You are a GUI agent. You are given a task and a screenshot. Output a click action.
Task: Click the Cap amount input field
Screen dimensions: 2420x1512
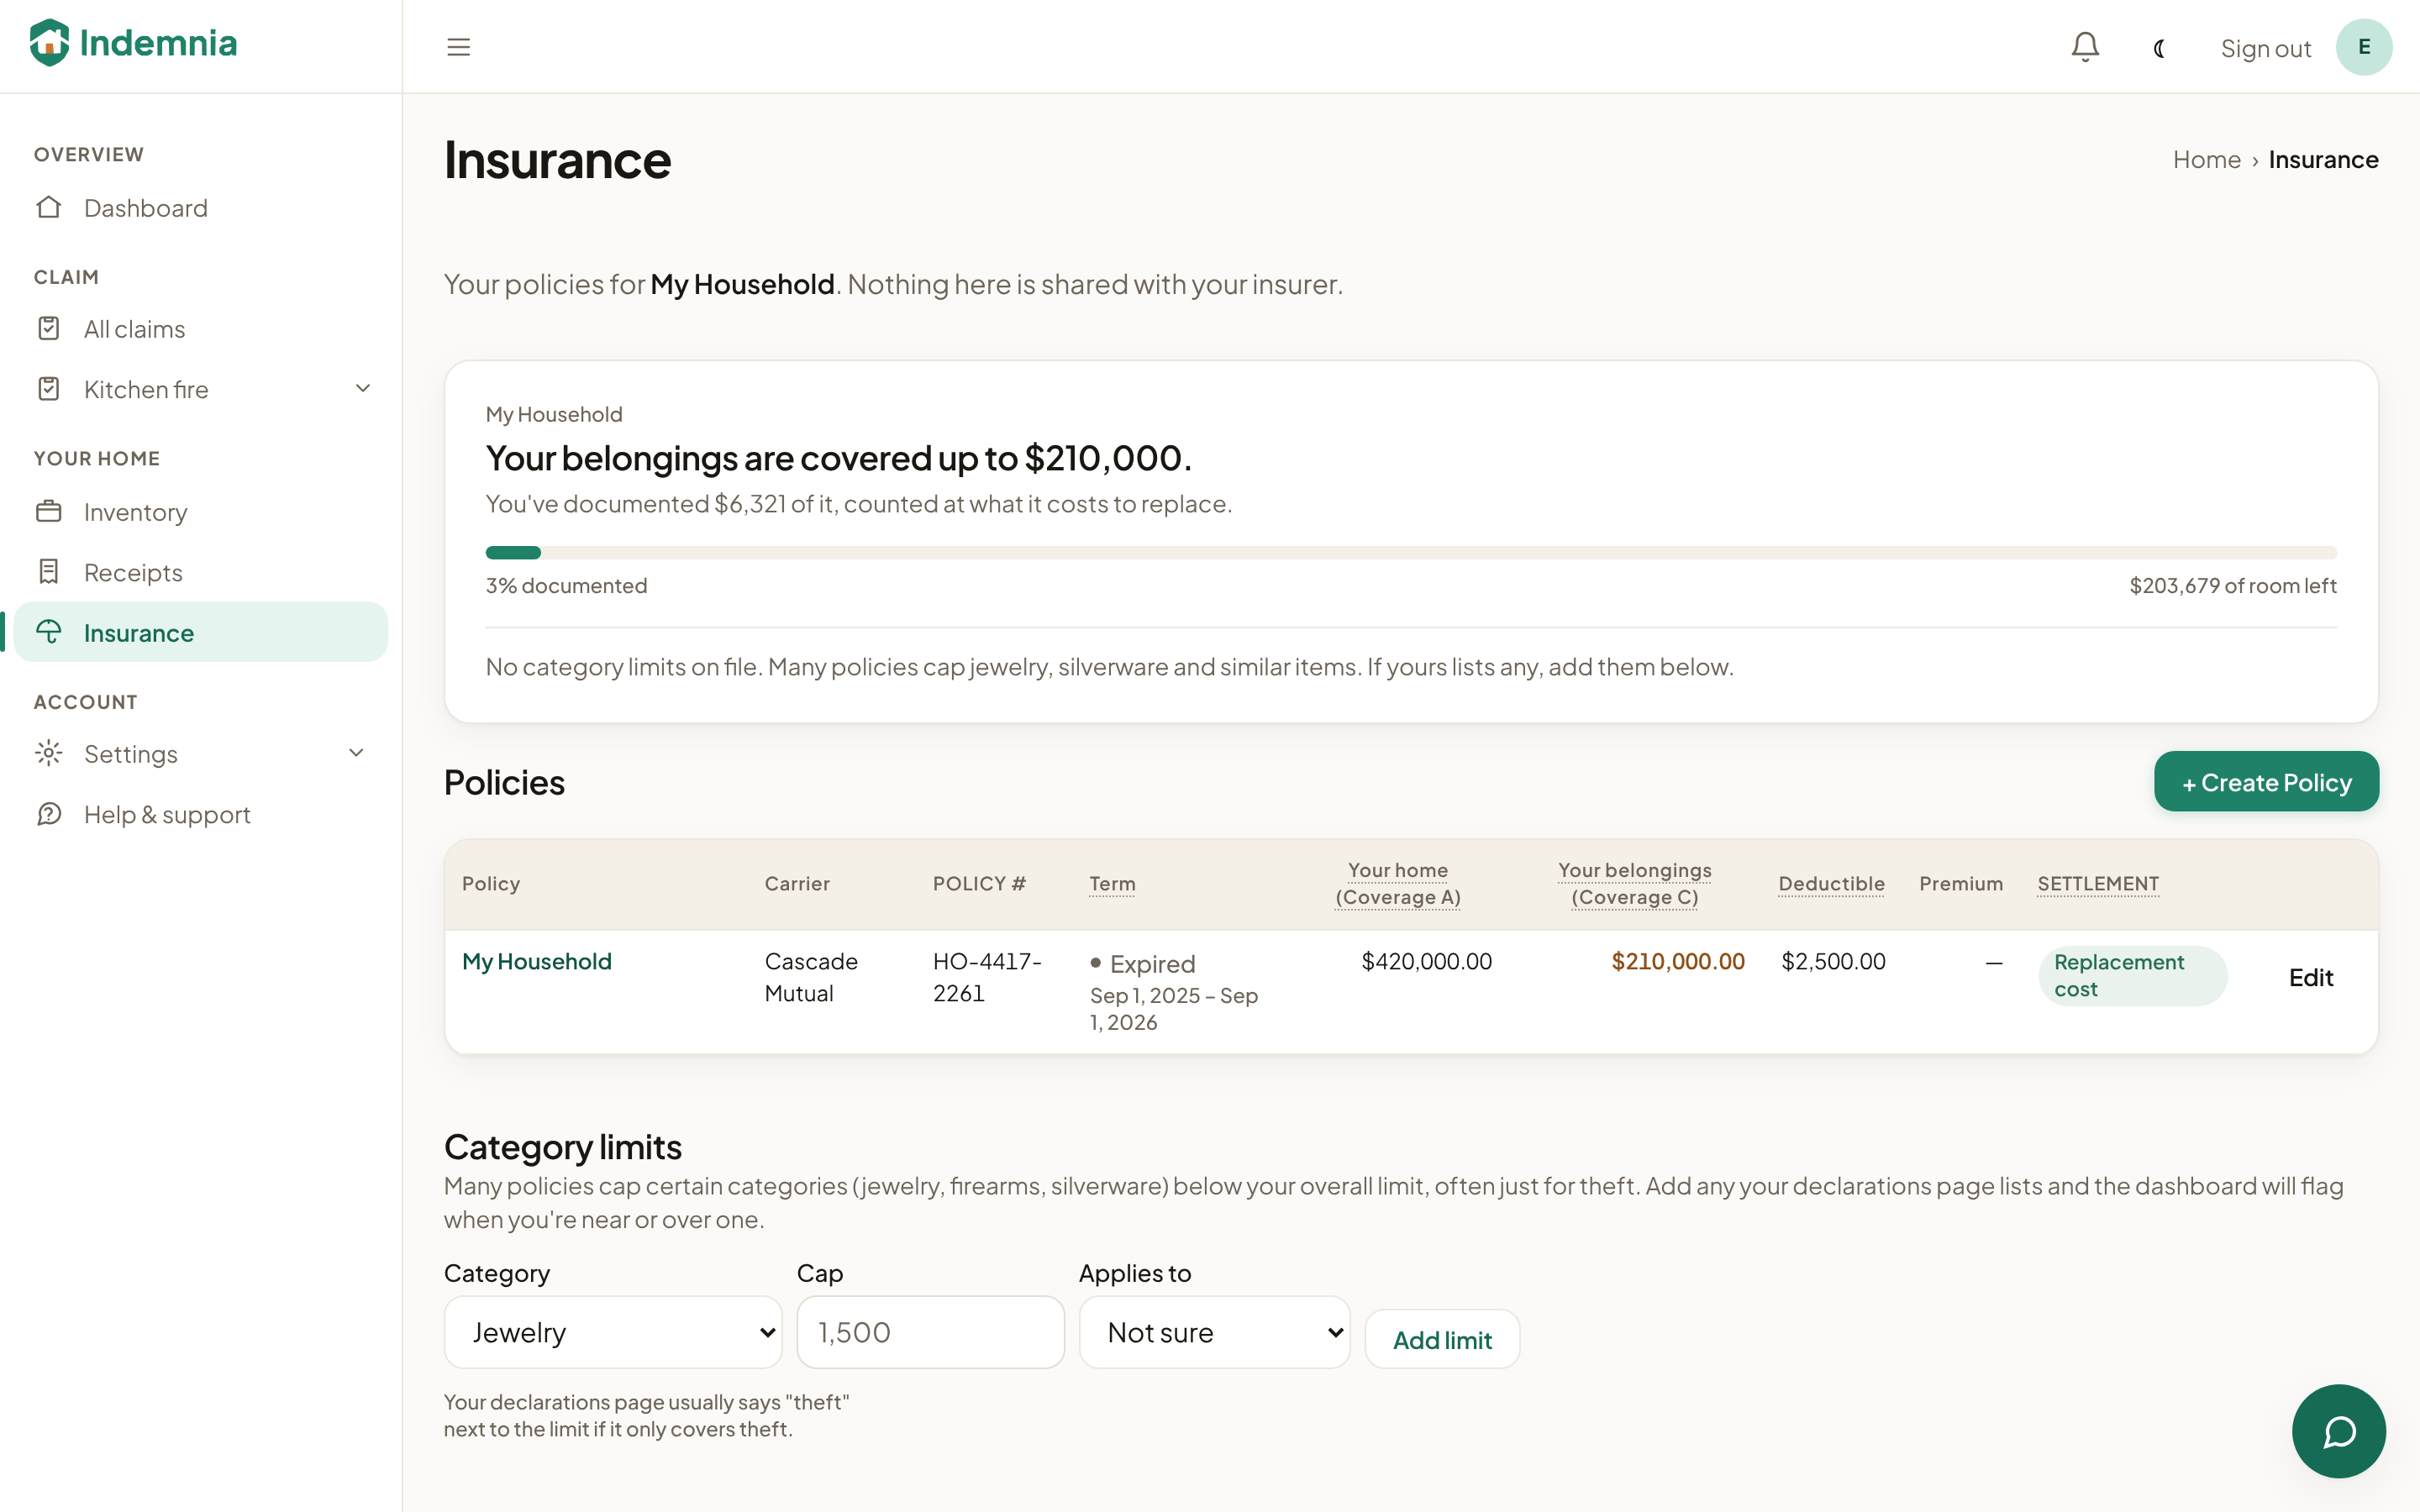coord(931,1332)
